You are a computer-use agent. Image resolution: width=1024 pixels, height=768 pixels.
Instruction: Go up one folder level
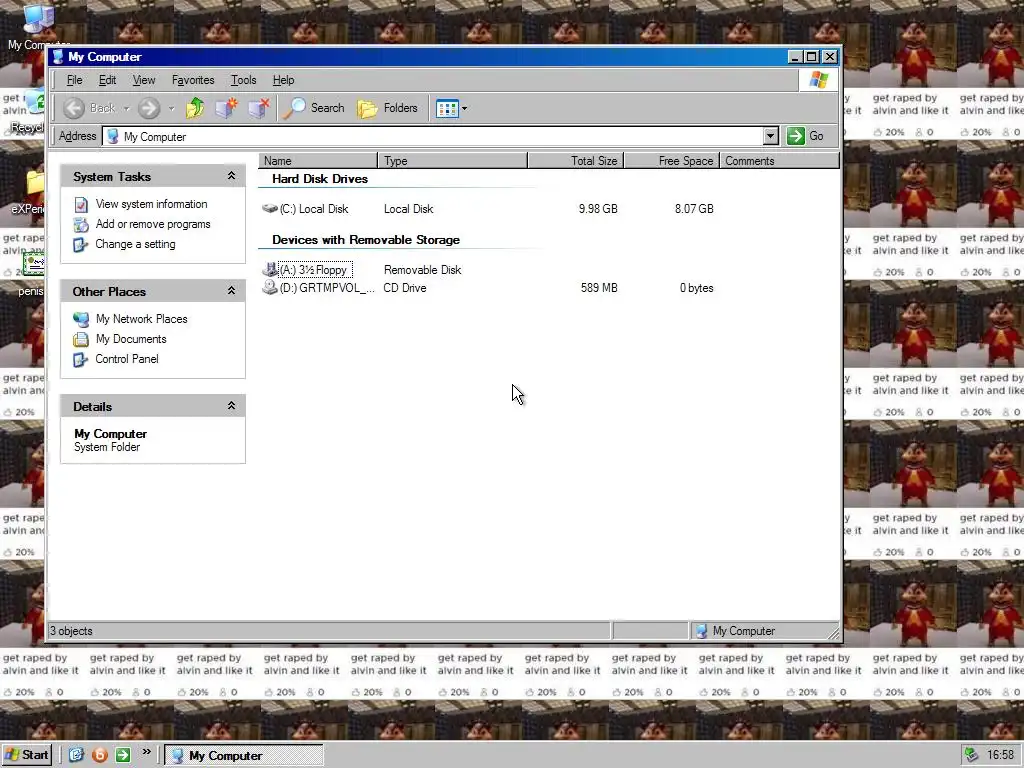pyautogui.click(x=195, y=108)
